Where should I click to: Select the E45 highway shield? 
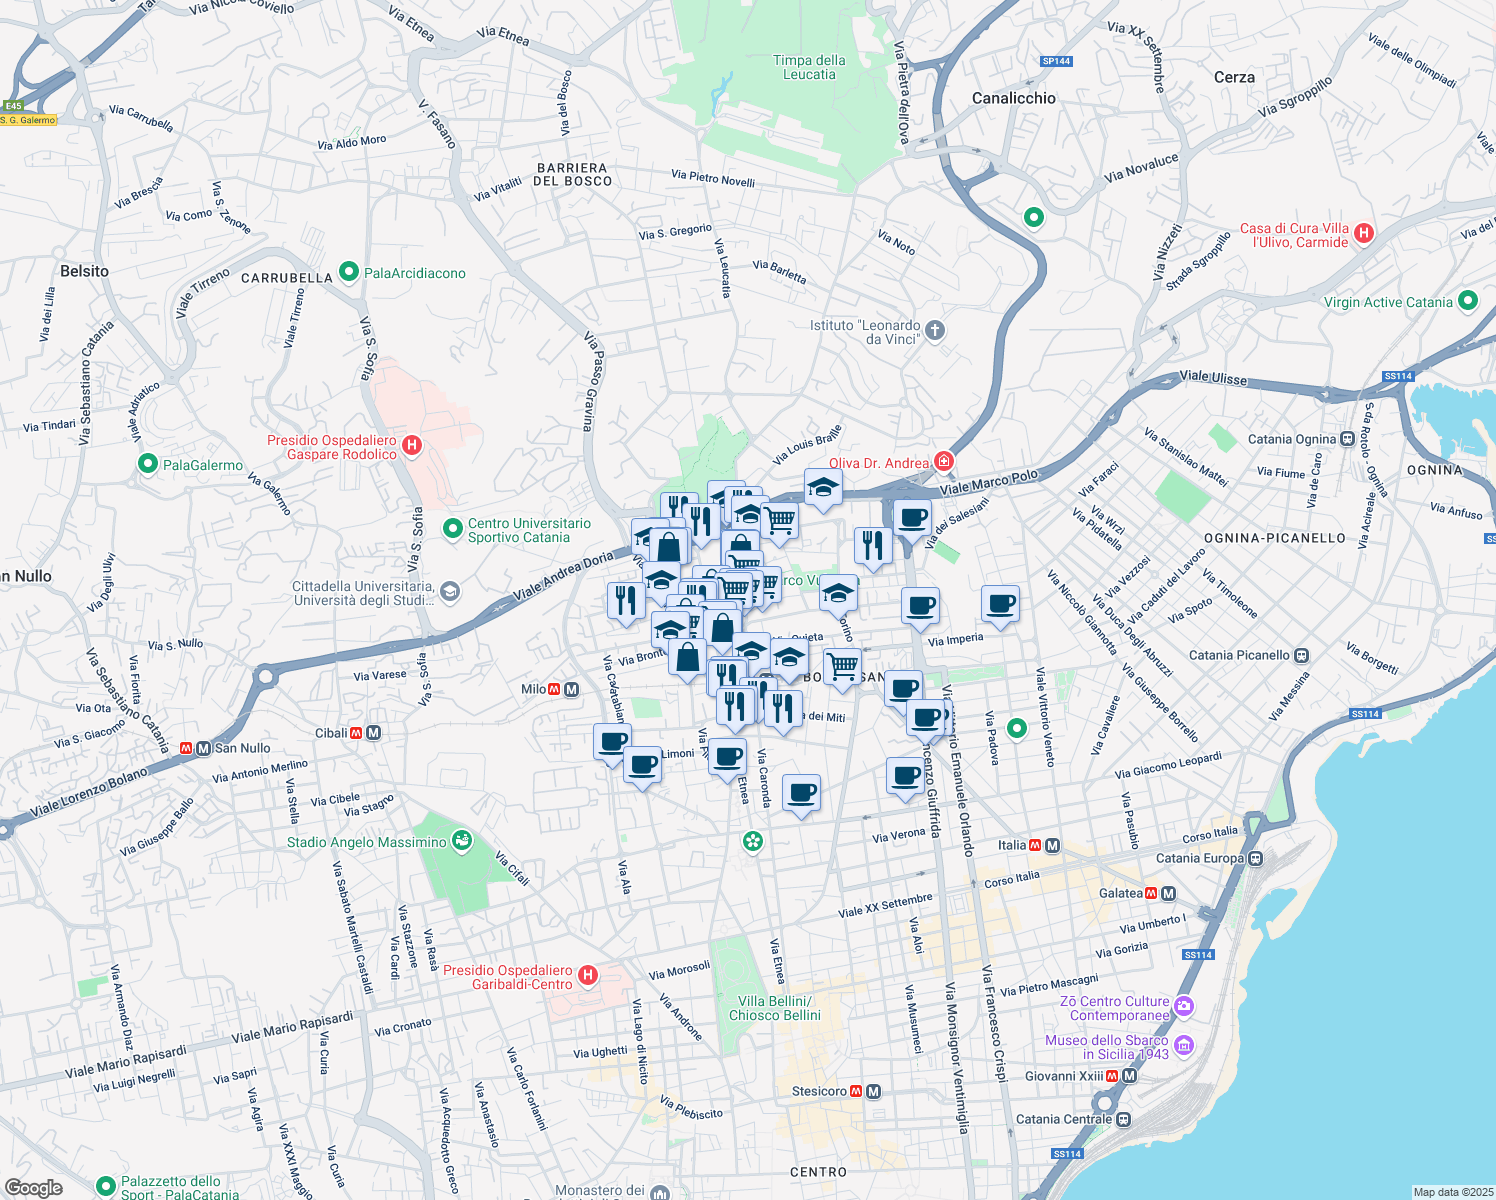point(13,106)
